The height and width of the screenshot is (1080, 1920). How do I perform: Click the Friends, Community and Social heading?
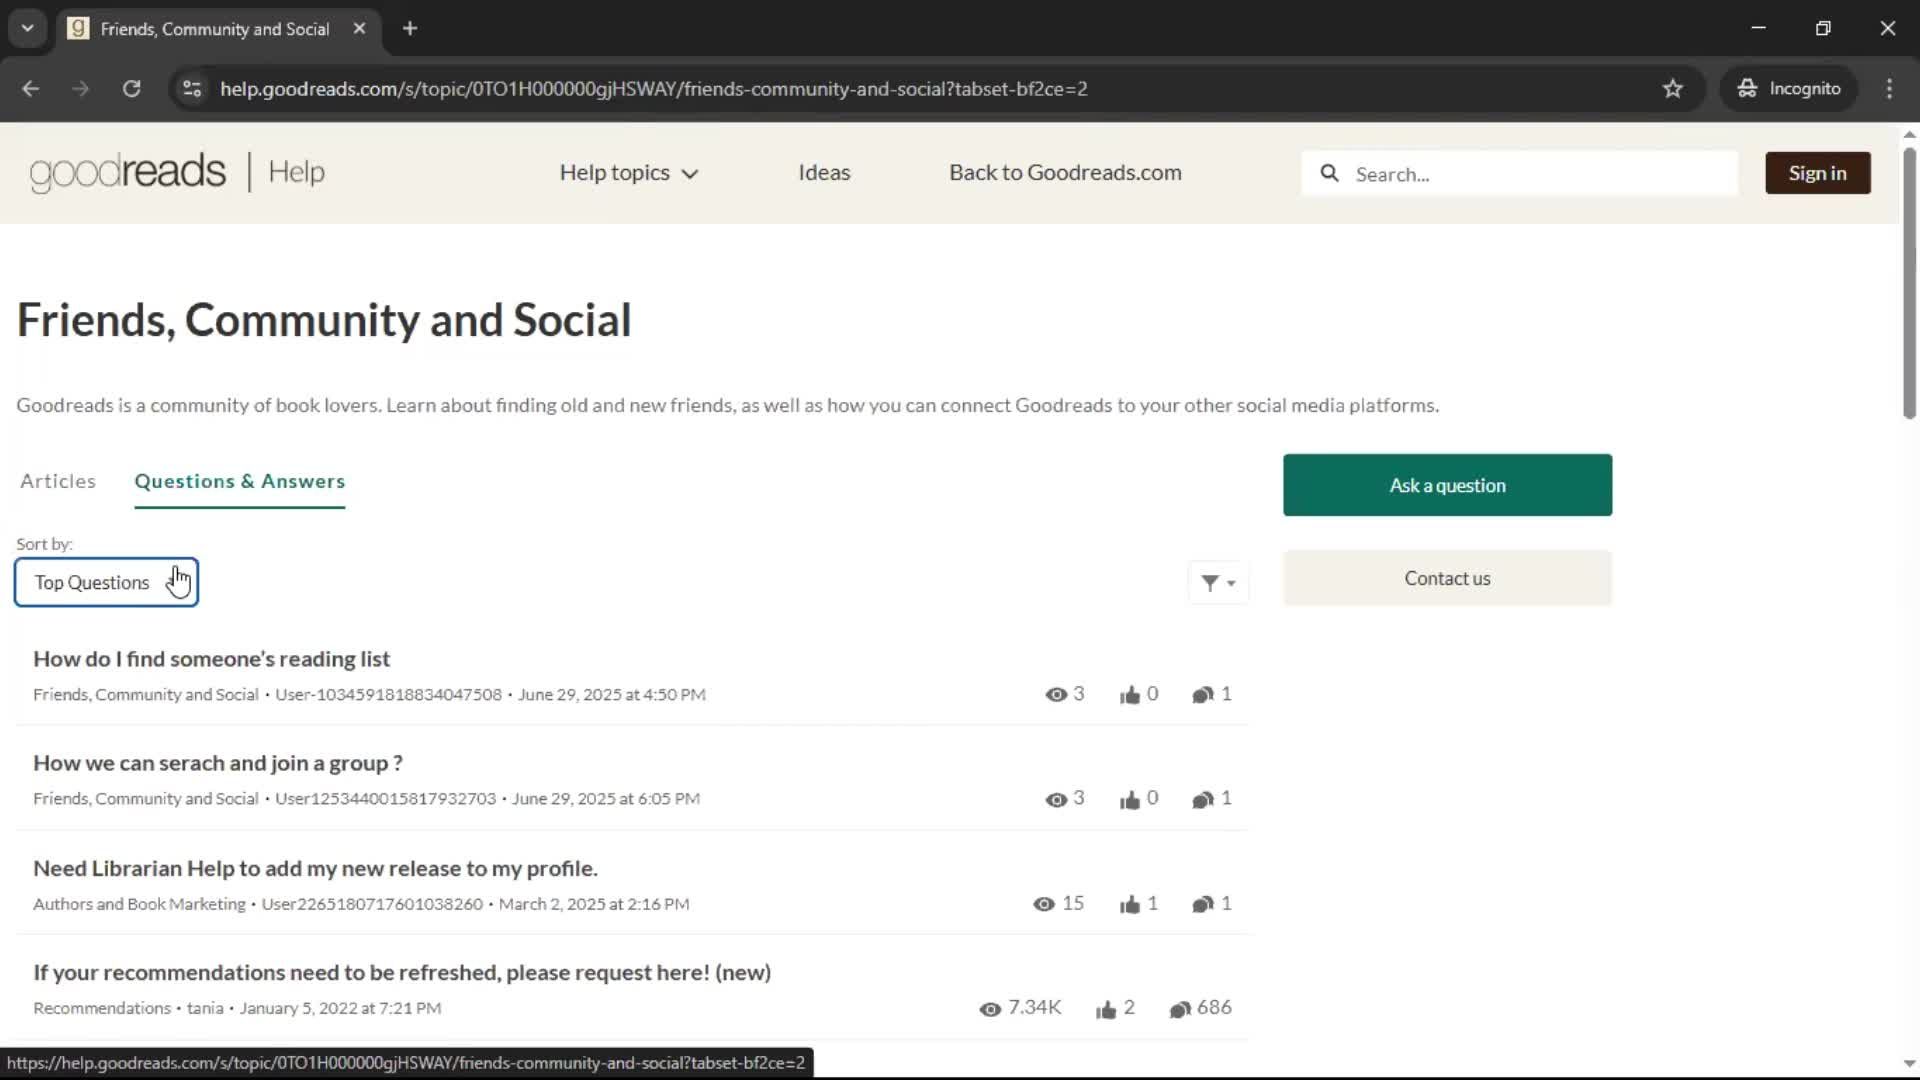click(324, 321)
